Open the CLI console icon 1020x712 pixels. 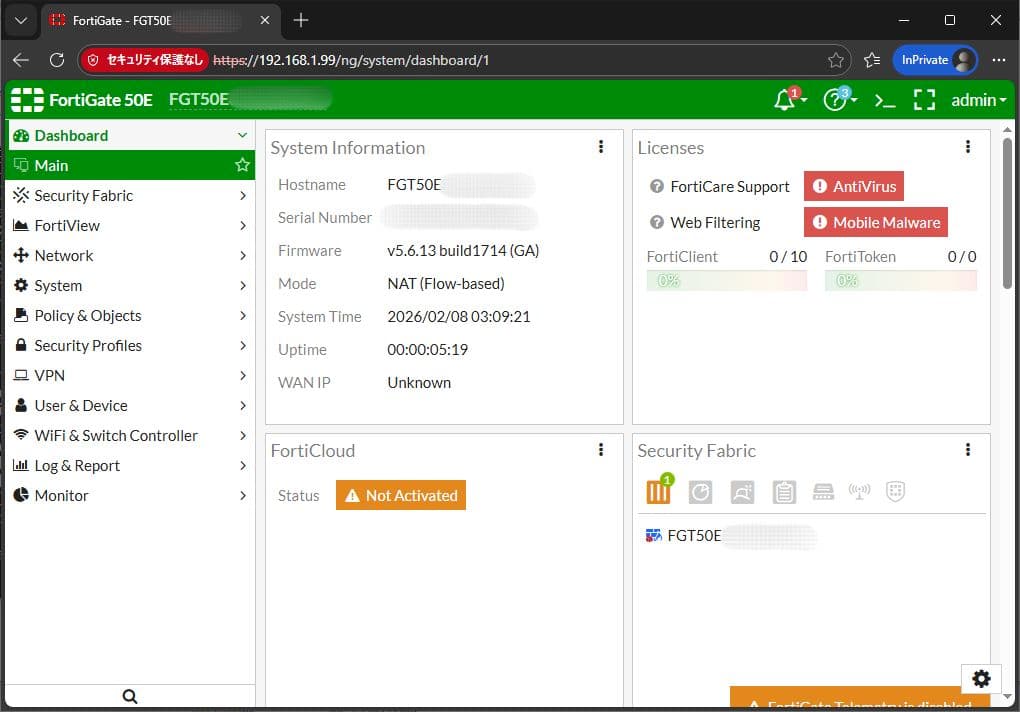[884, 100]
